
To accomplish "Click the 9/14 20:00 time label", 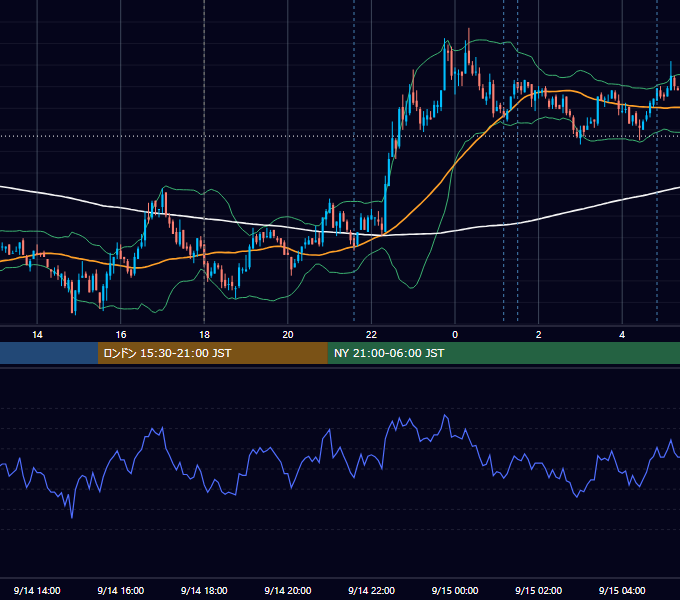I will 288,590.
